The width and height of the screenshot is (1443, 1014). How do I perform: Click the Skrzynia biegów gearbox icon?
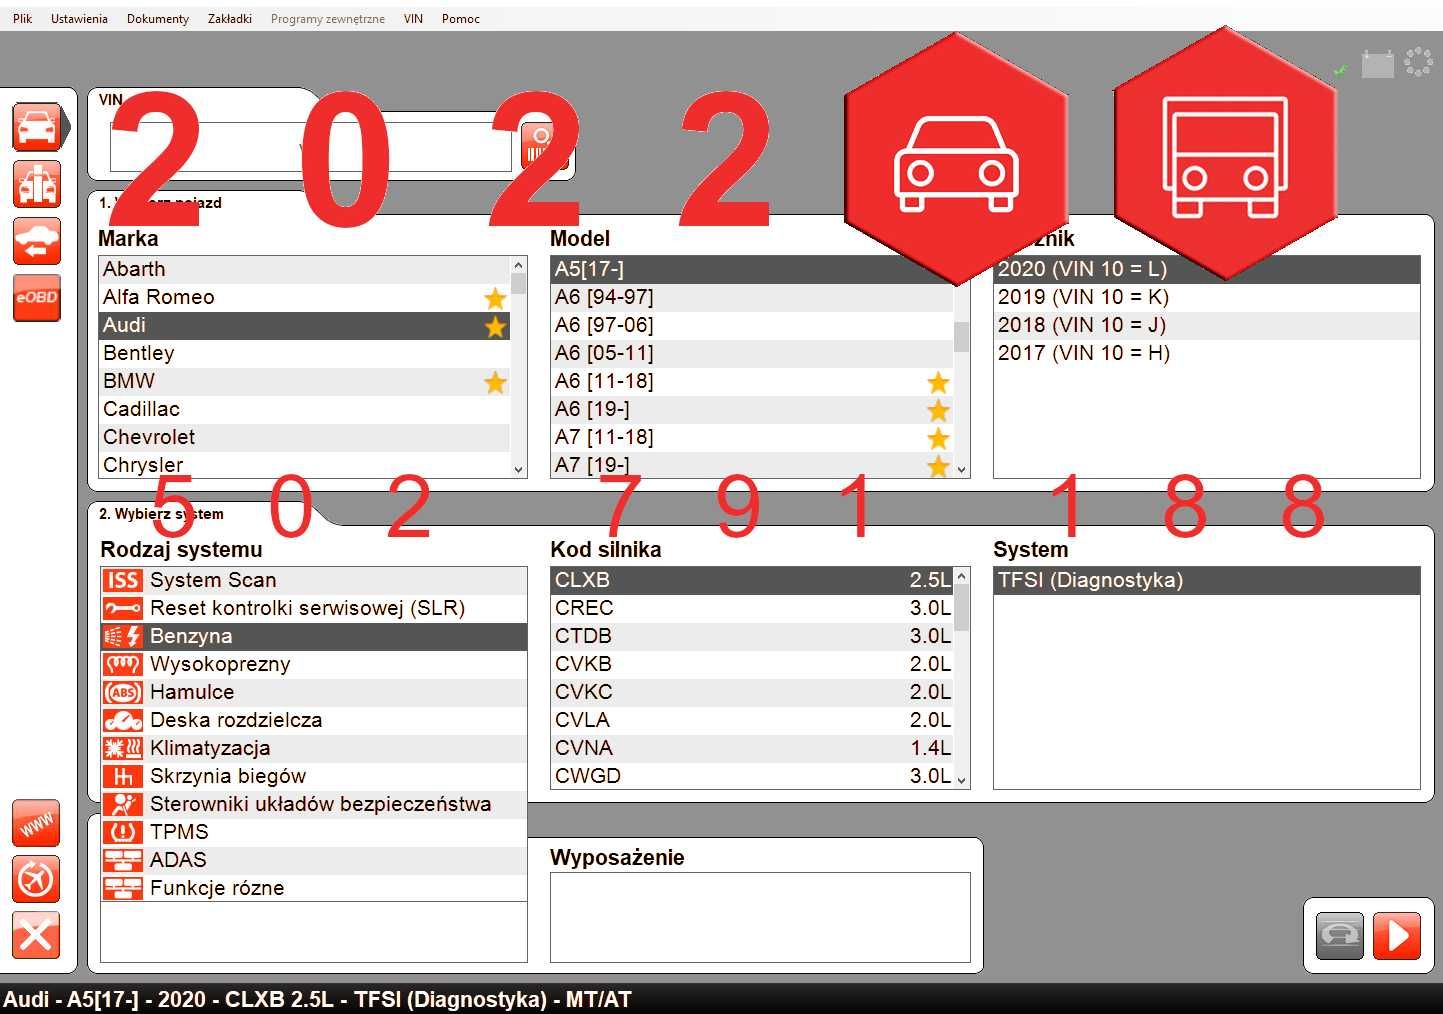click(x=123, y=776)
